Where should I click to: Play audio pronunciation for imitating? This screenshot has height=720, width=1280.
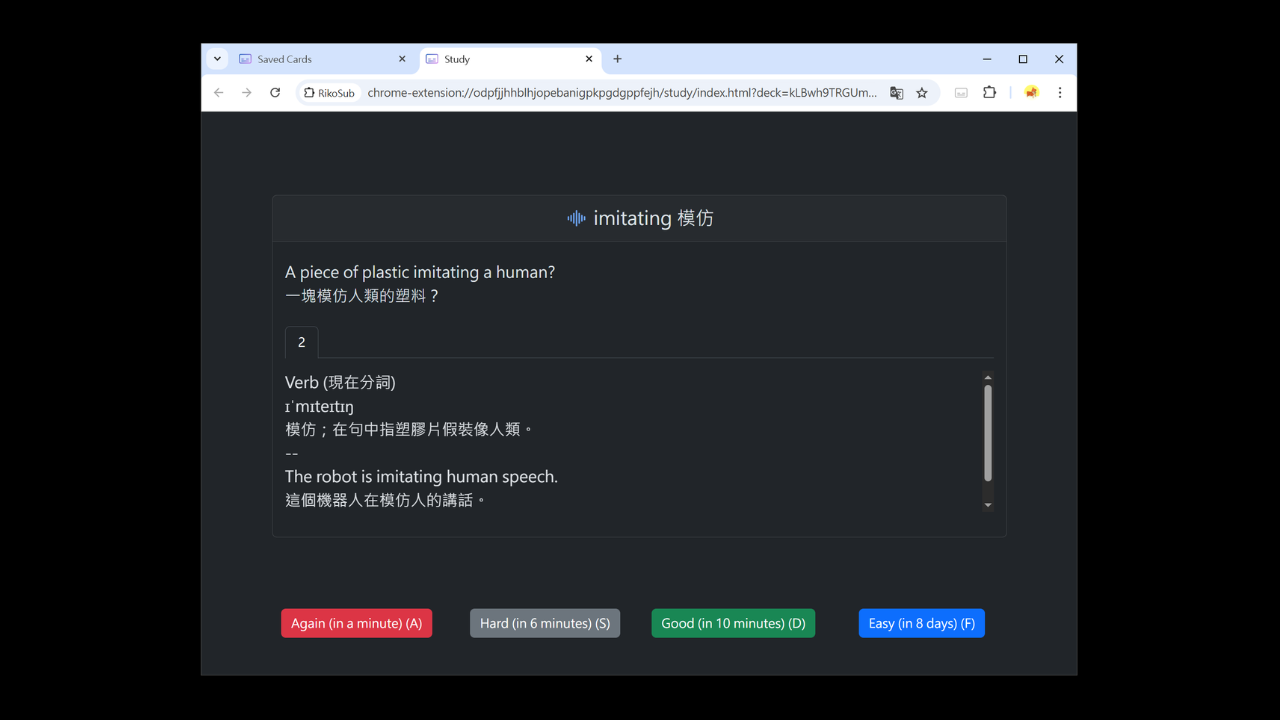(x=576, y=218)
